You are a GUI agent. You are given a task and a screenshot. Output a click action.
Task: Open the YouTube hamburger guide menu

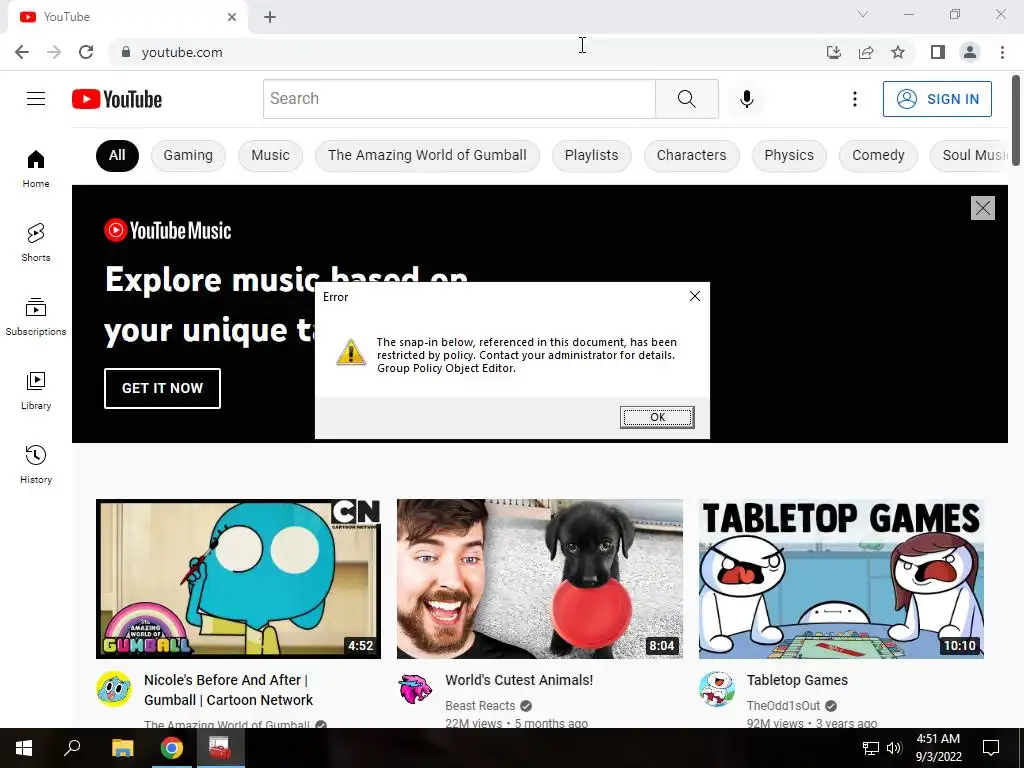[x=36, y=99]
